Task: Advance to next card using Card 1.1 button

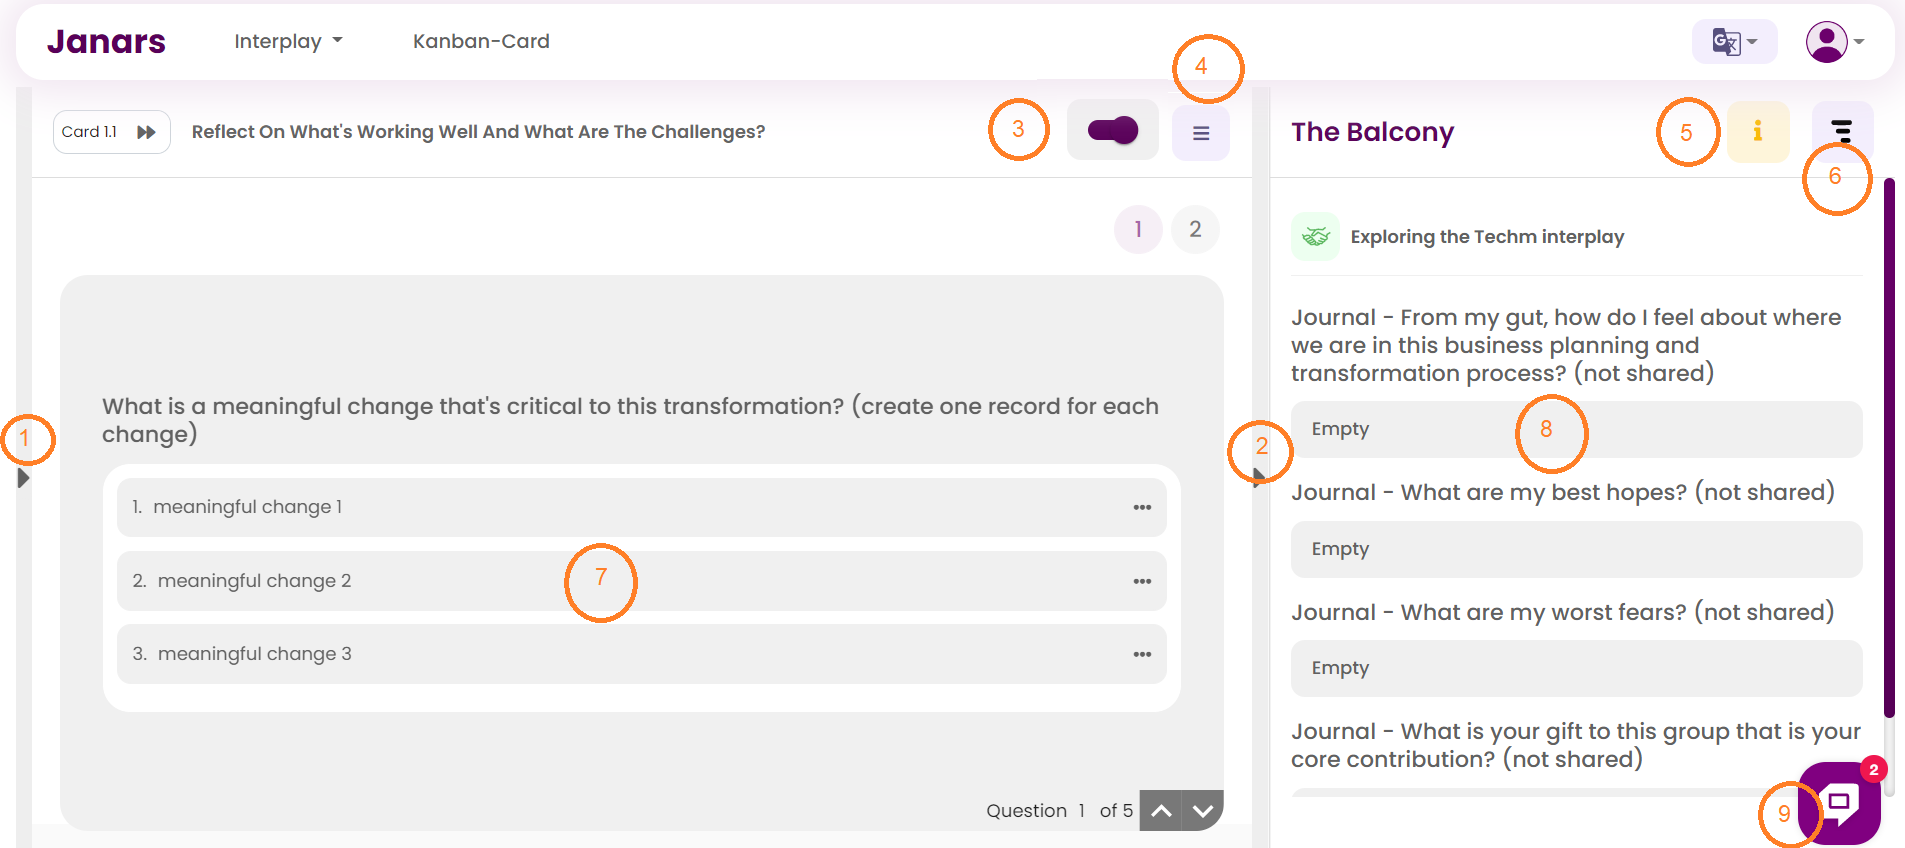Action: click(111, 132)
